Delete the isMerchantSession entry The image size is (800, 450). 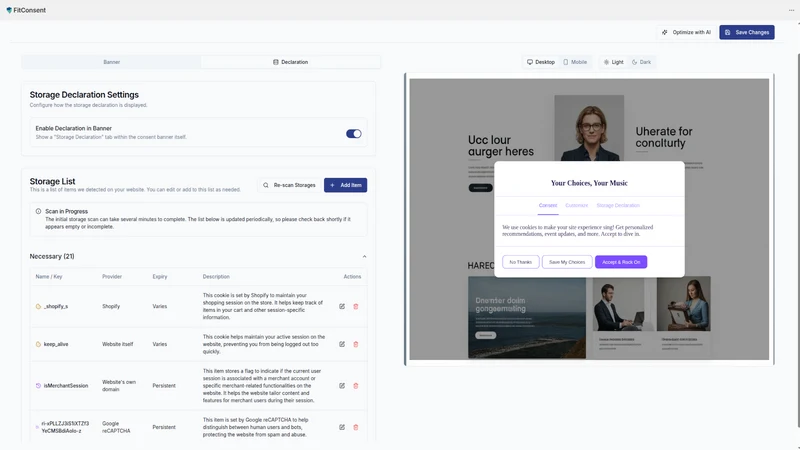coord(356,386)
